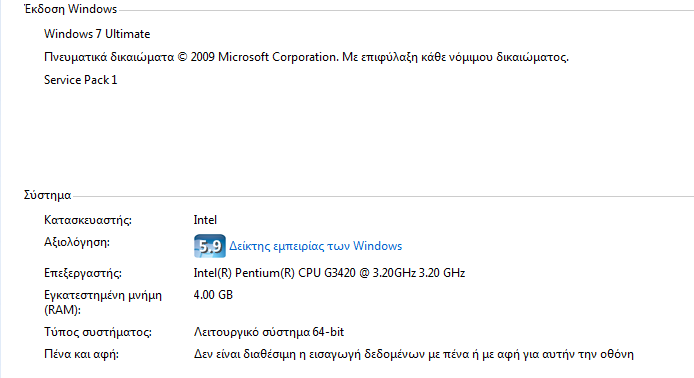Screen dimensions: 694x378
Task: Click the Εγκατεστημένη μνήμη (RAM) label
Action: [x=103, y=302]
